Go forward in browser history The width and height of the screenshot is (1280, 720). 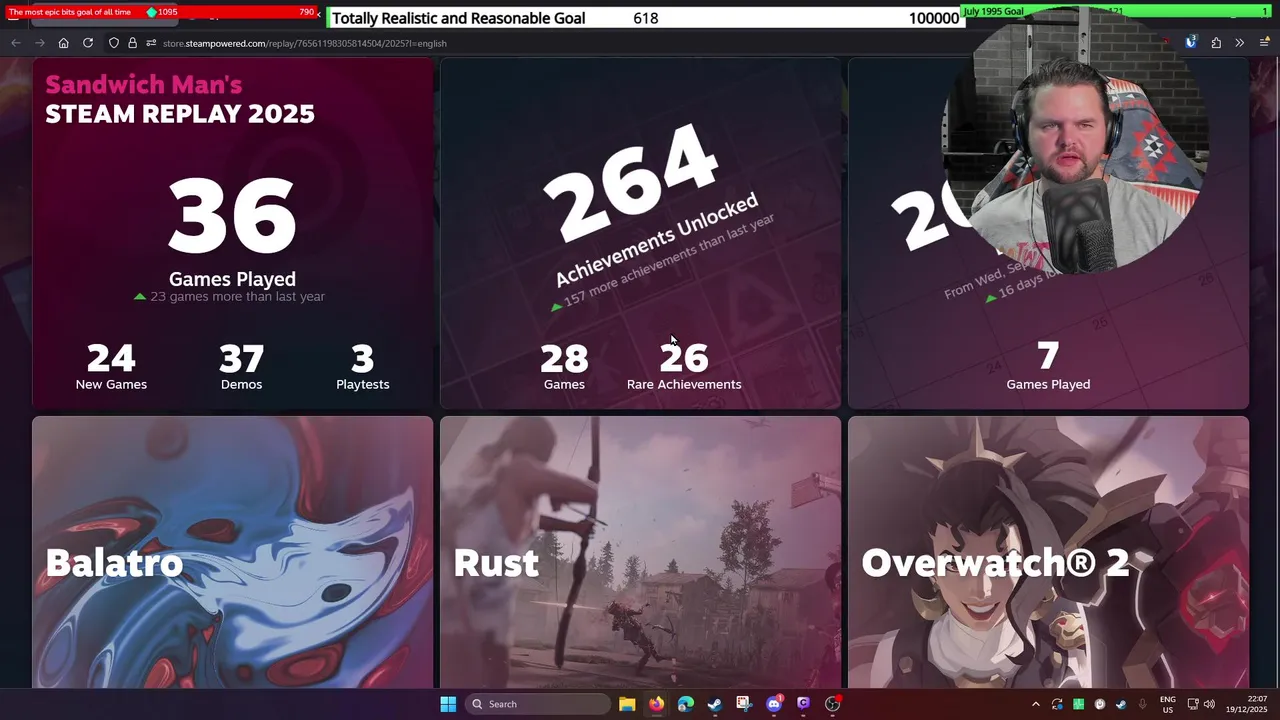(x=40, y=43)
